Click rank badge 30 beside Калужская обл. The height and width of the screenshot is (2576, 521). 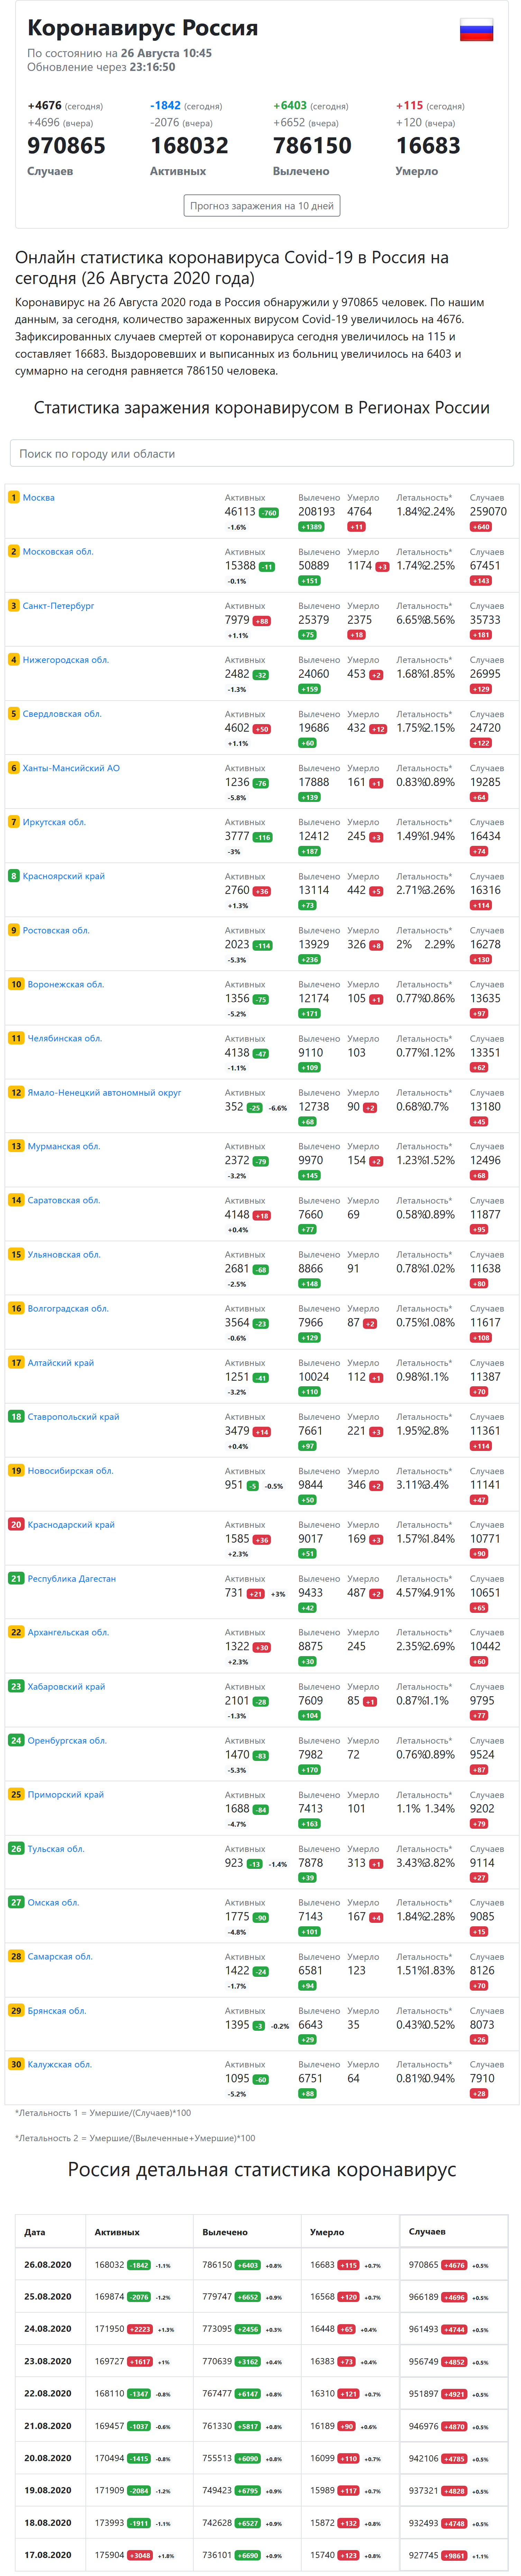16,2064
